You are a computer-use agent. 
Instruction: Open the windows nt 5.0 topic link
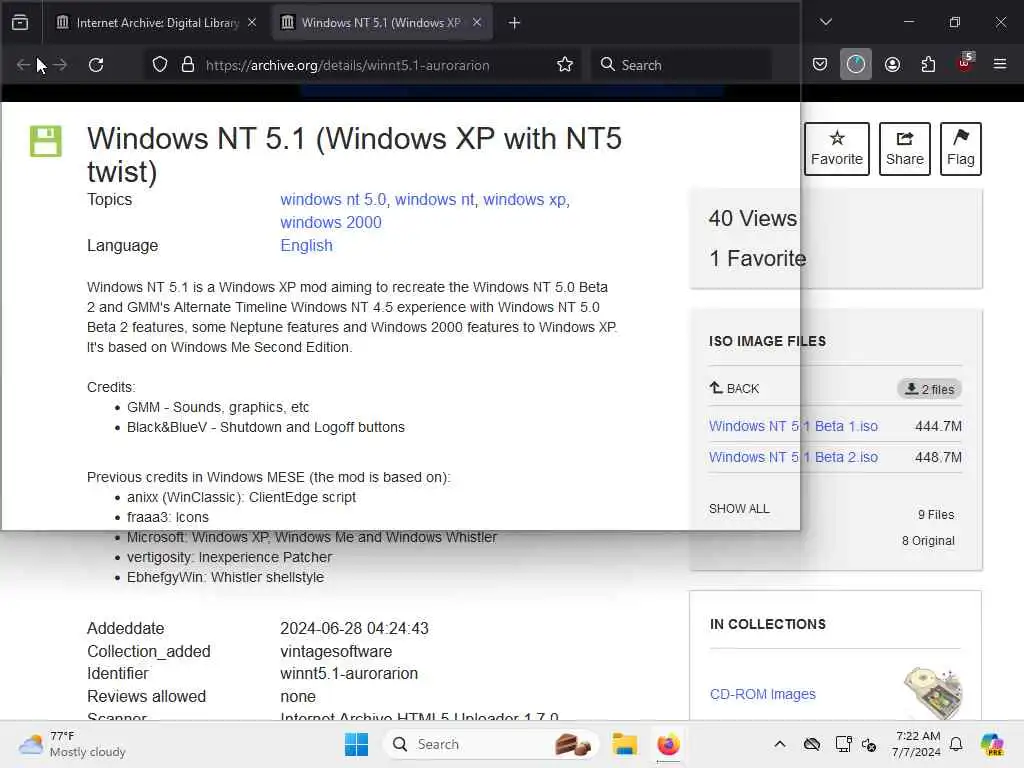point(333,199)
